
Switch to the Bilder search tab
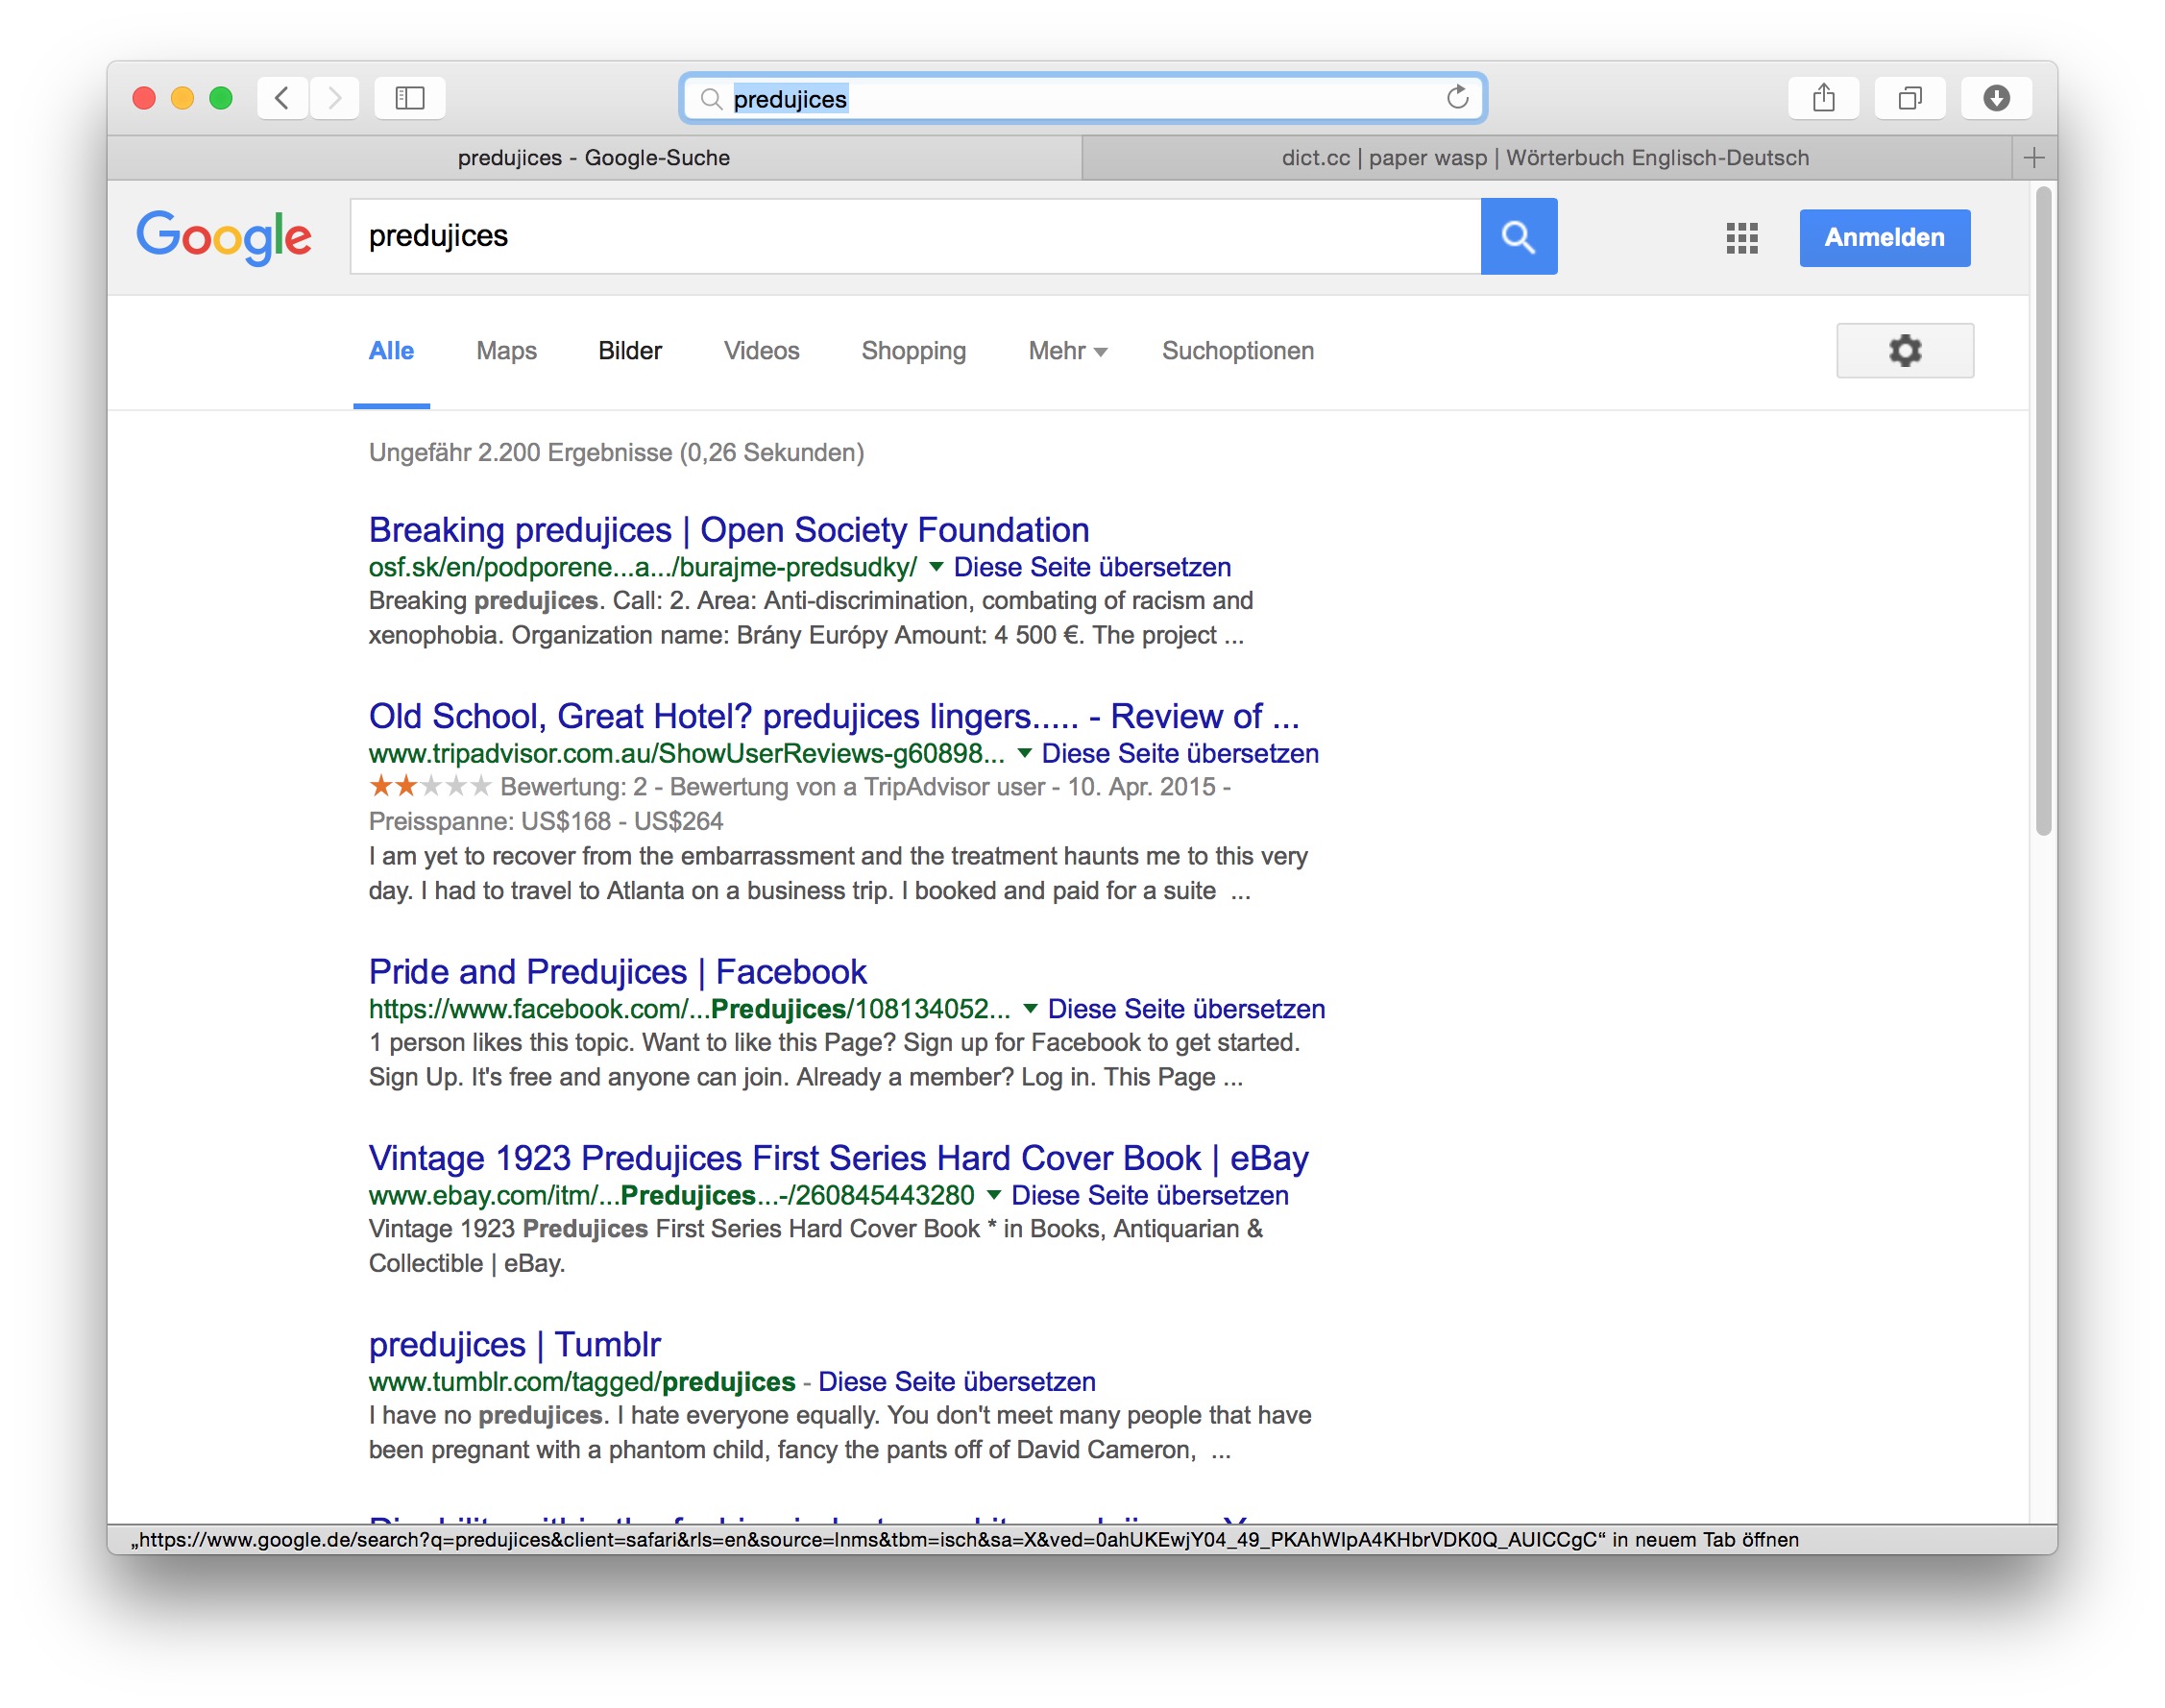click(629, 351)
